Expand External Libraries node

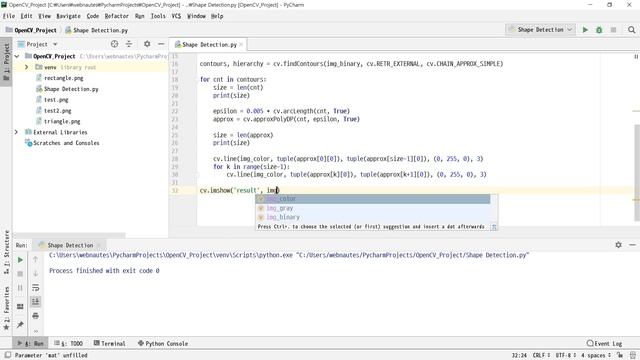[x=16, y=132]
